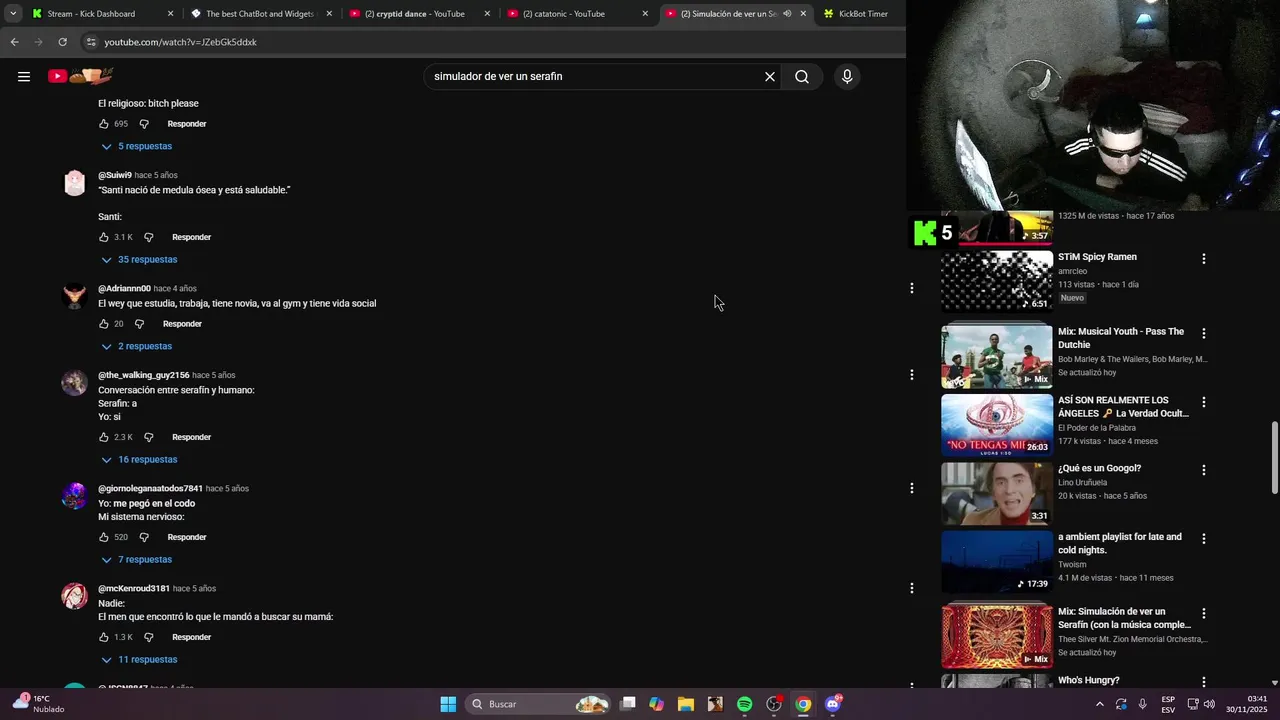Clear the search text with the X
Screen dimensions: 1280x720
pos(770,76)
